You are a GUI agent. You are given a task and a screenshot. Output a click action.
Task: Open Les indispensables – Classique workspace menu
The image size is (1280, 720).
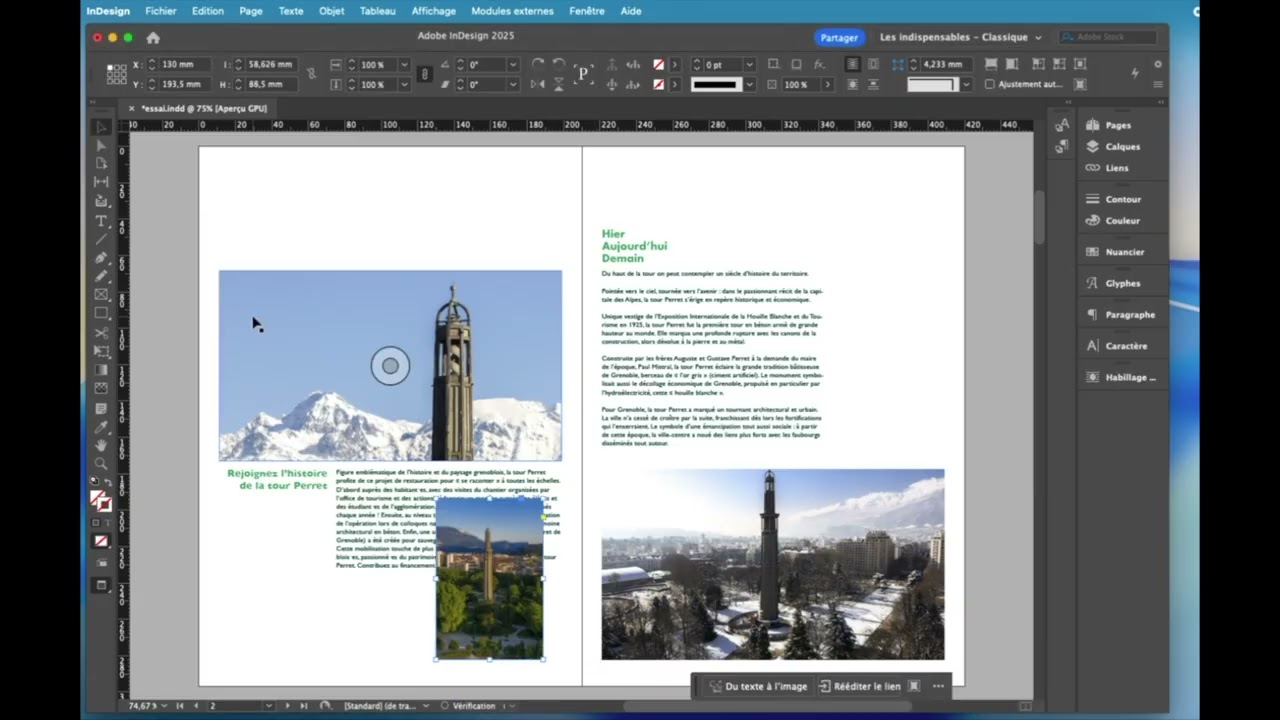tap(961, 37)
